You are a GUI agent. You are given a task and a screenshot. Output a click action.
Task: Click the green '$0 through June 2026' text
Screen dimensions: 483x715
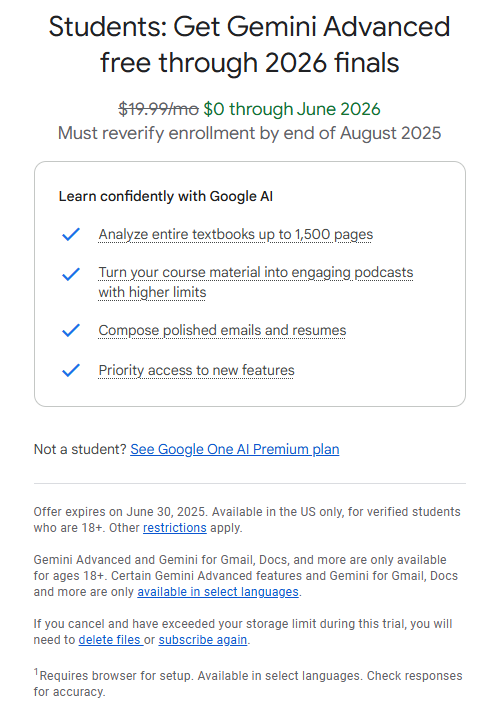(292, 109)
